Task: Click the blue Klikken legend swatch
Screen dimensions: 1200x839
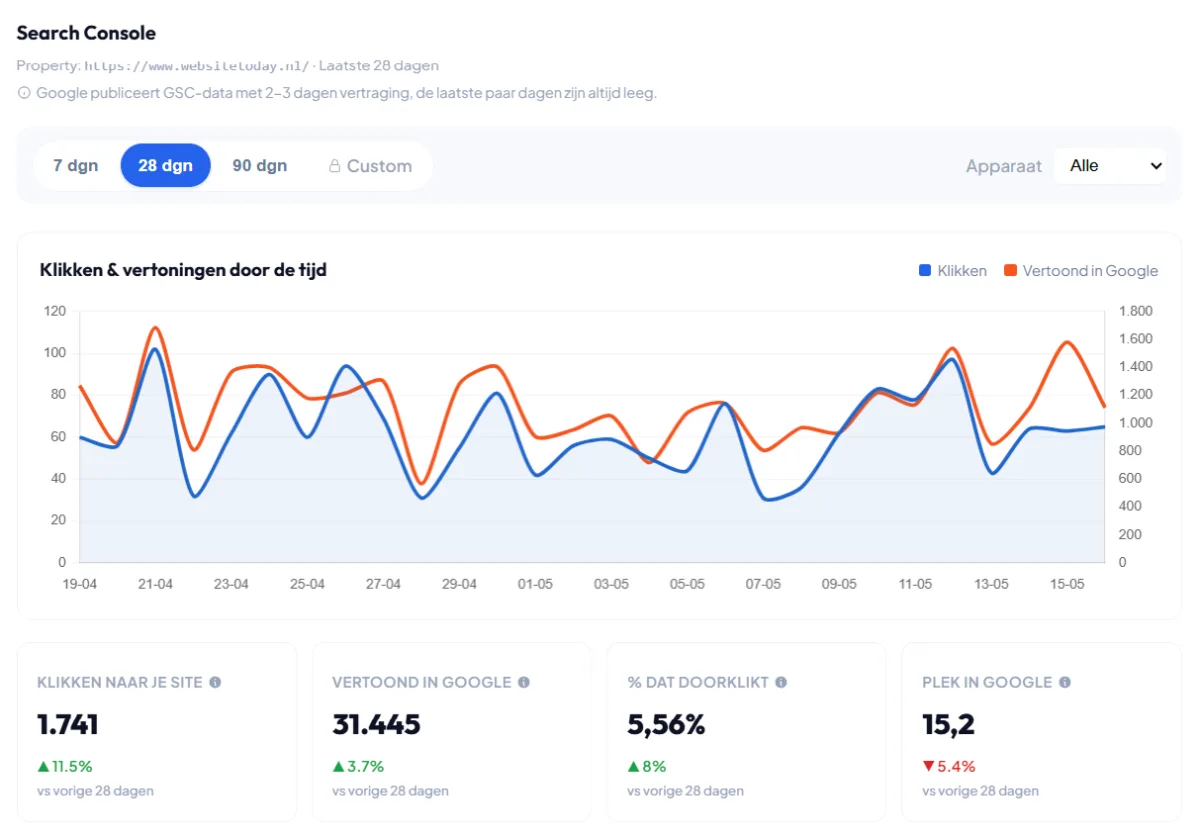Action: [925, 271]
